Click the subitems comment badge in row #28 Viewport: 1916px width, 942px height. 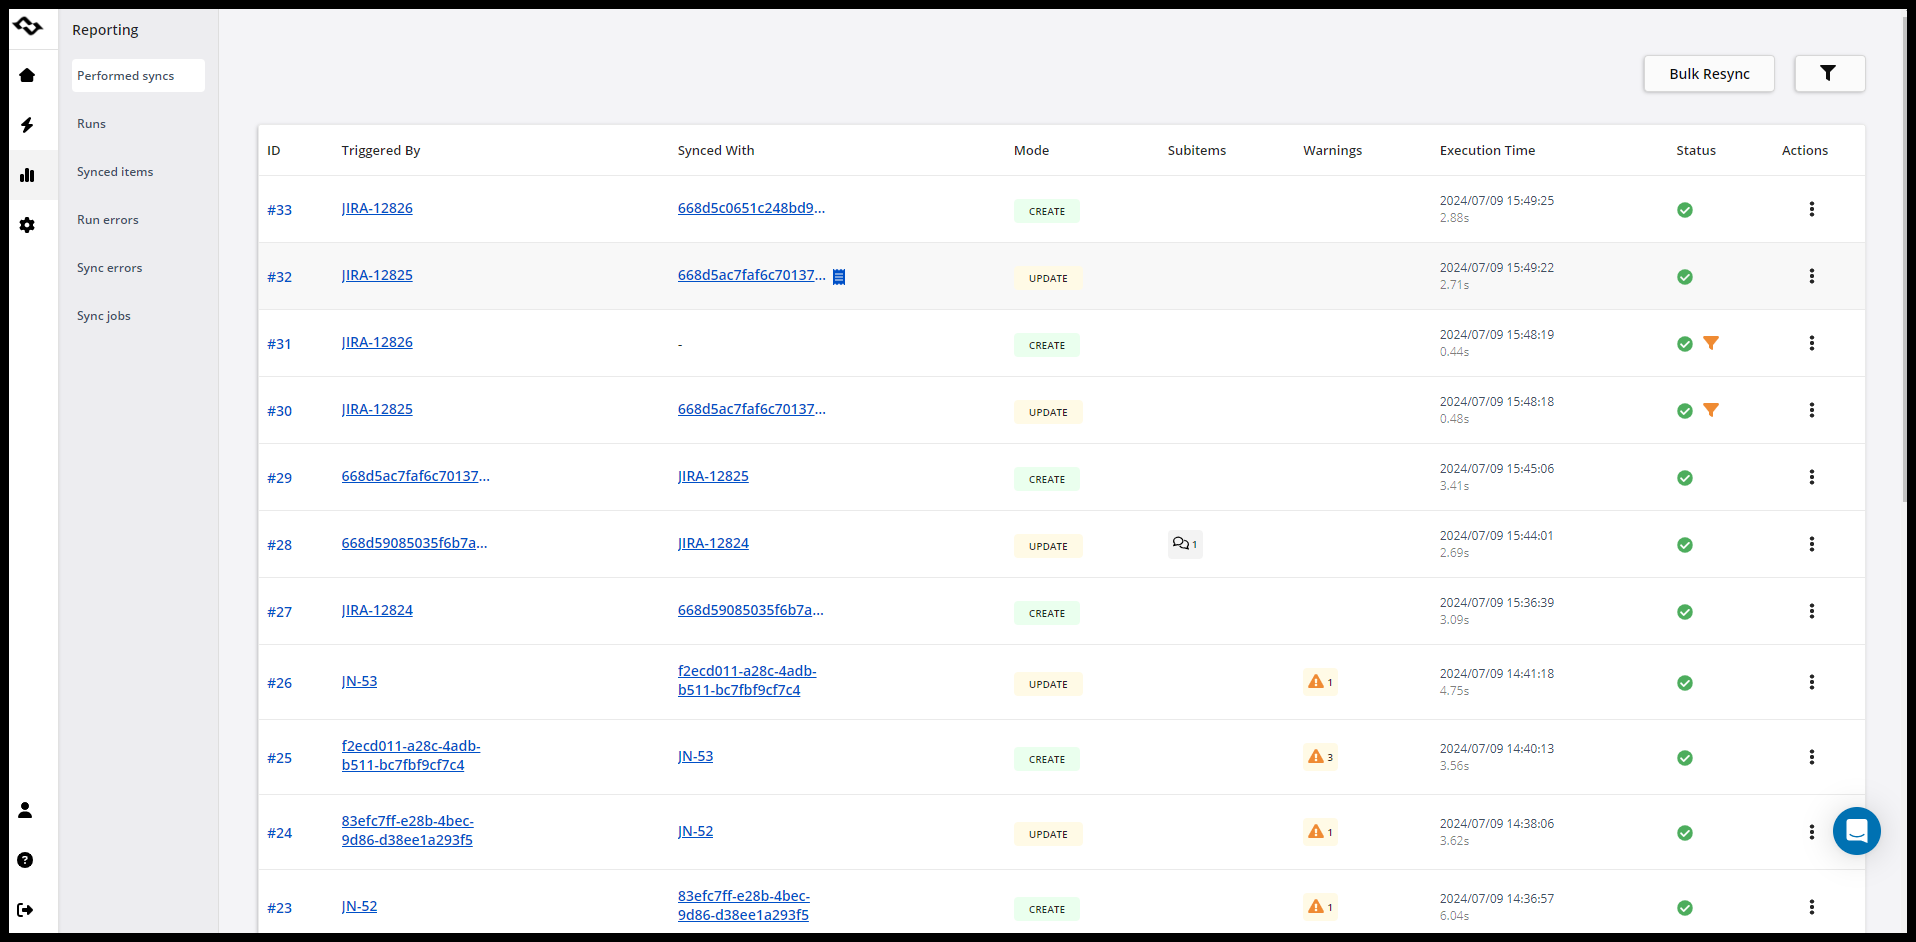[x=1184, y=544]
